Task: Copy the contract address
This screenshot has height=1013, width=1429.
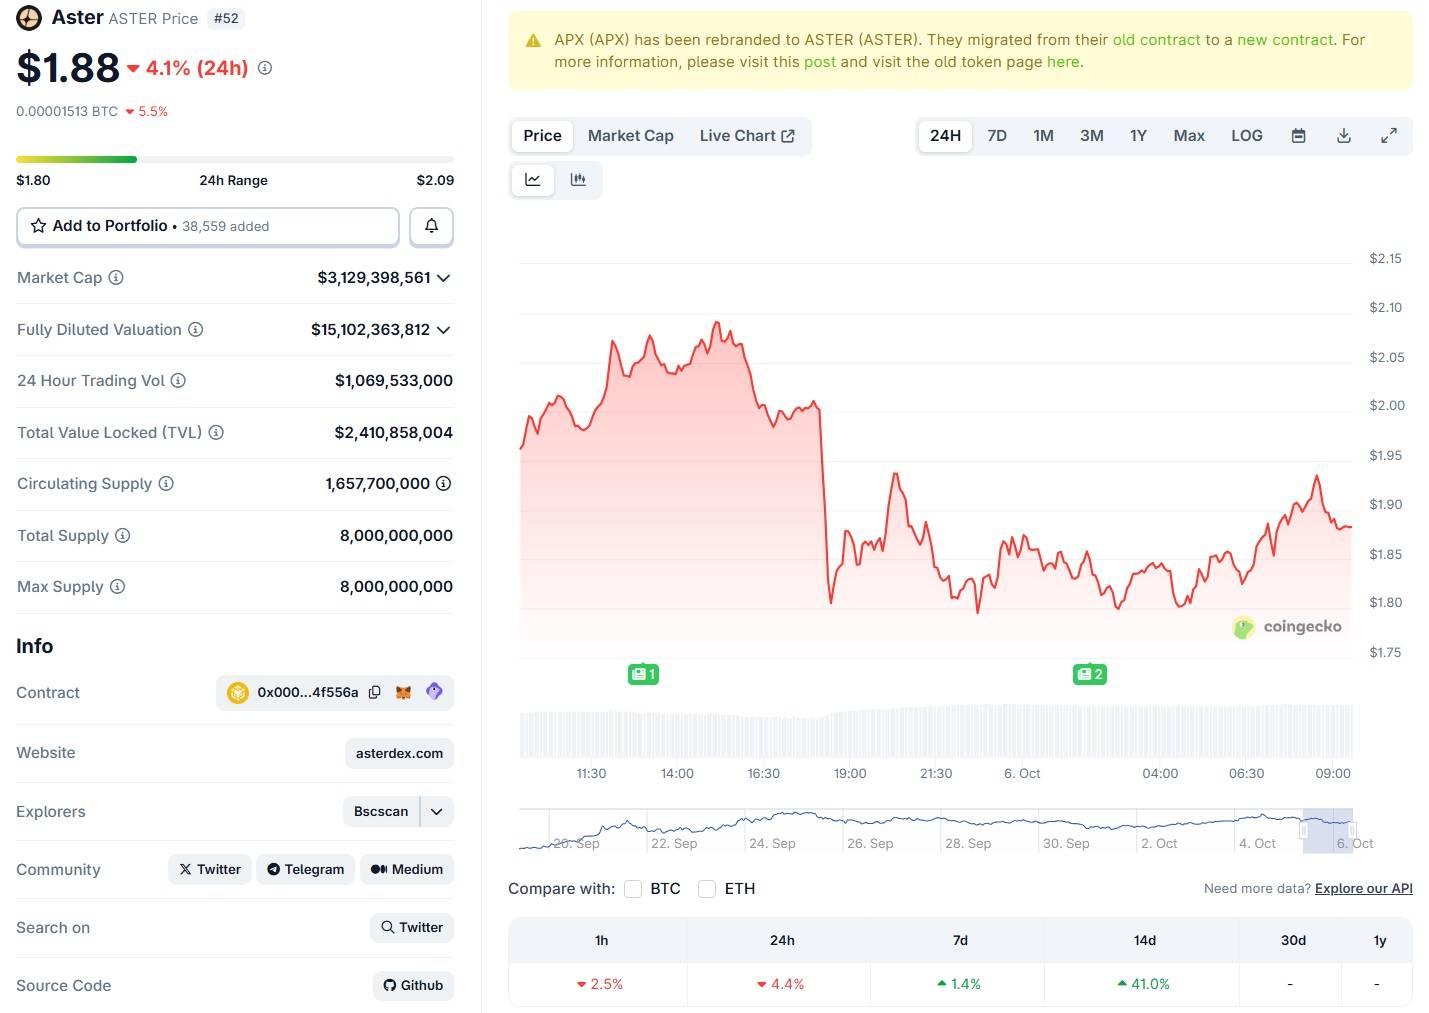Action: point(375,692)
